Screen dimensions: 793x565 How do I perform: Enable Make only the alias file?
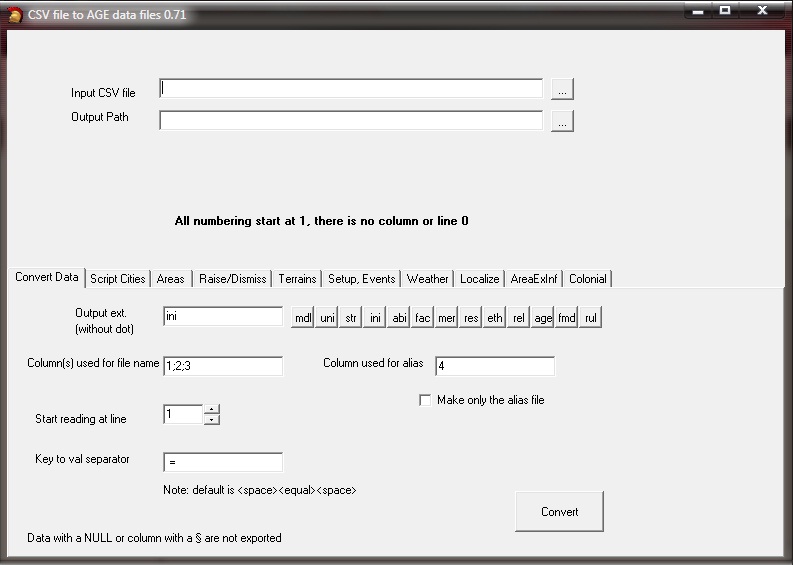(426, 400)
